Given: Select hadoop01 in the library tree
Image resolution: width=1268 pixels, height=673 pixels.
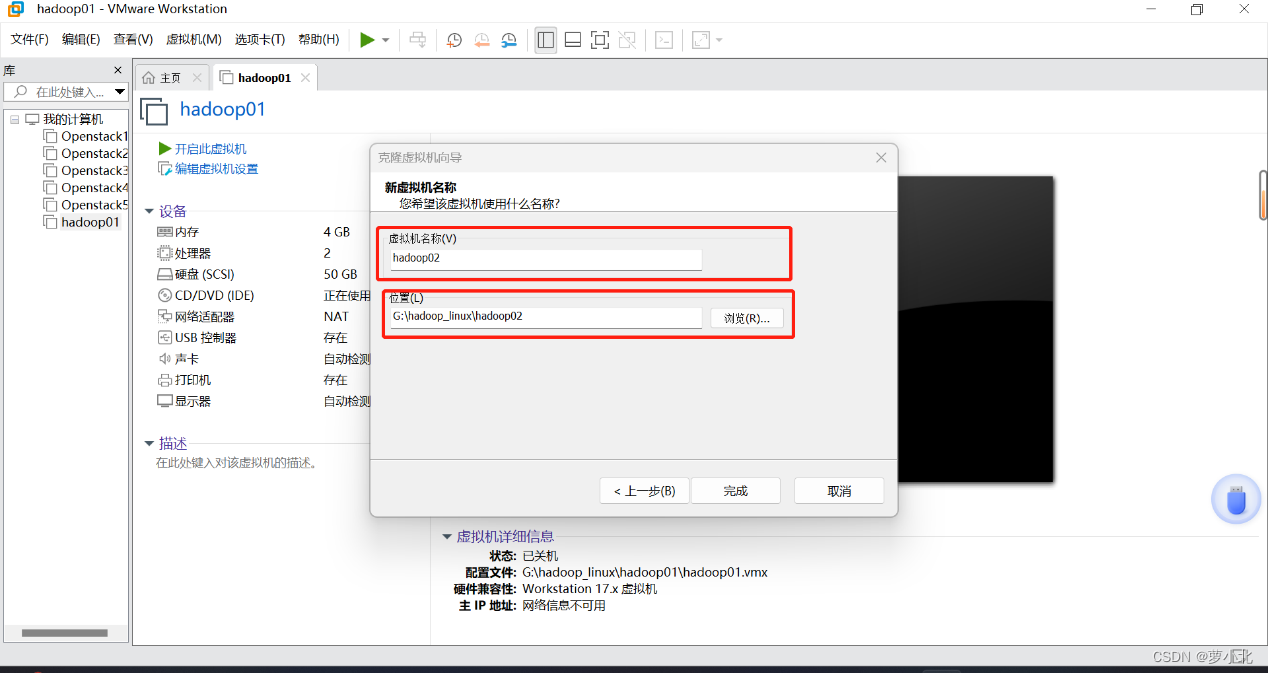Looking at the screenshot, I should pos(82,222).
